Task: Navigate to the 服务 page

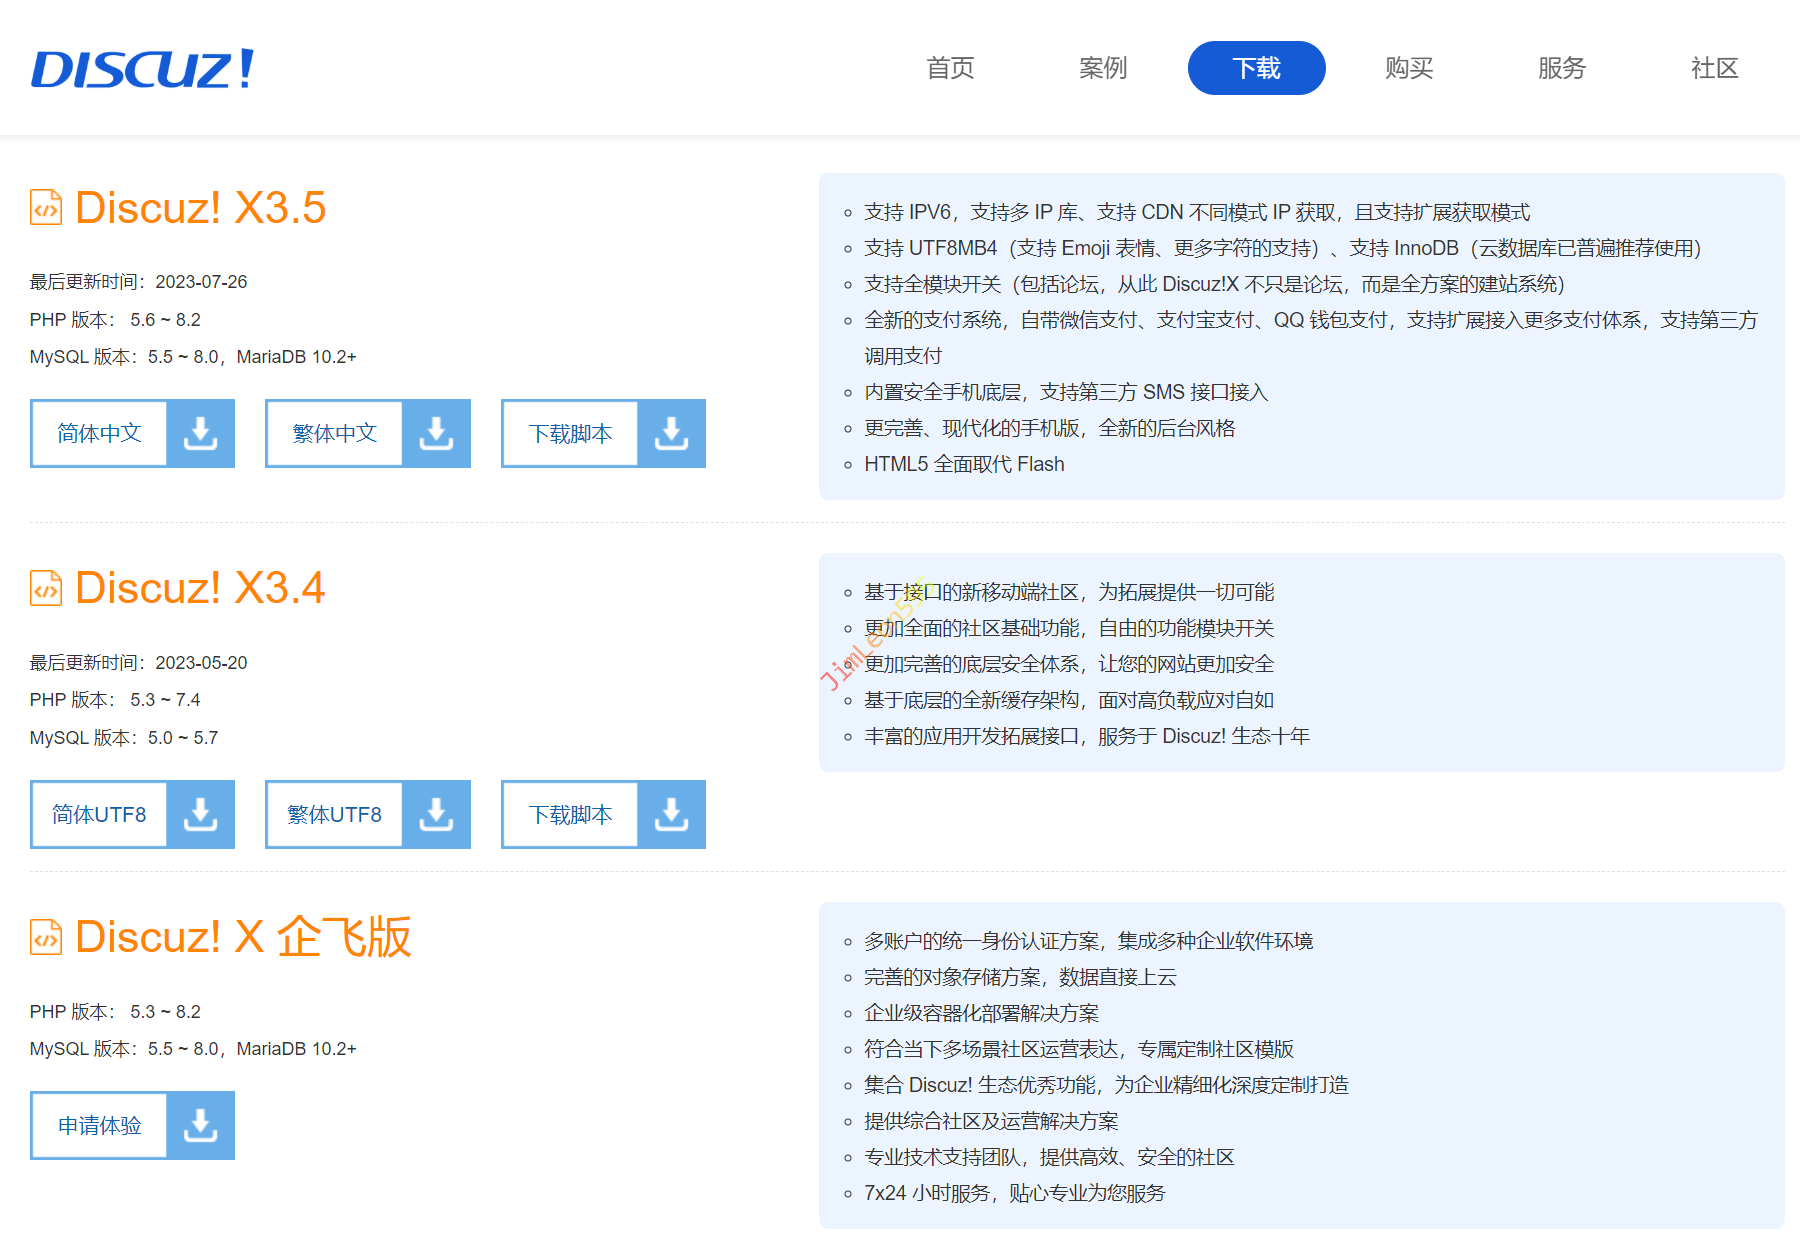Action: point(1562,68)
